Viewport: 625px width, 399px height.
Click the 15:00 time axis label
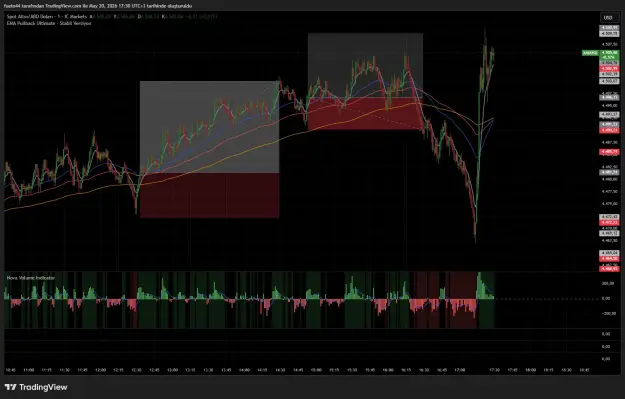click(x=316, y=370)
